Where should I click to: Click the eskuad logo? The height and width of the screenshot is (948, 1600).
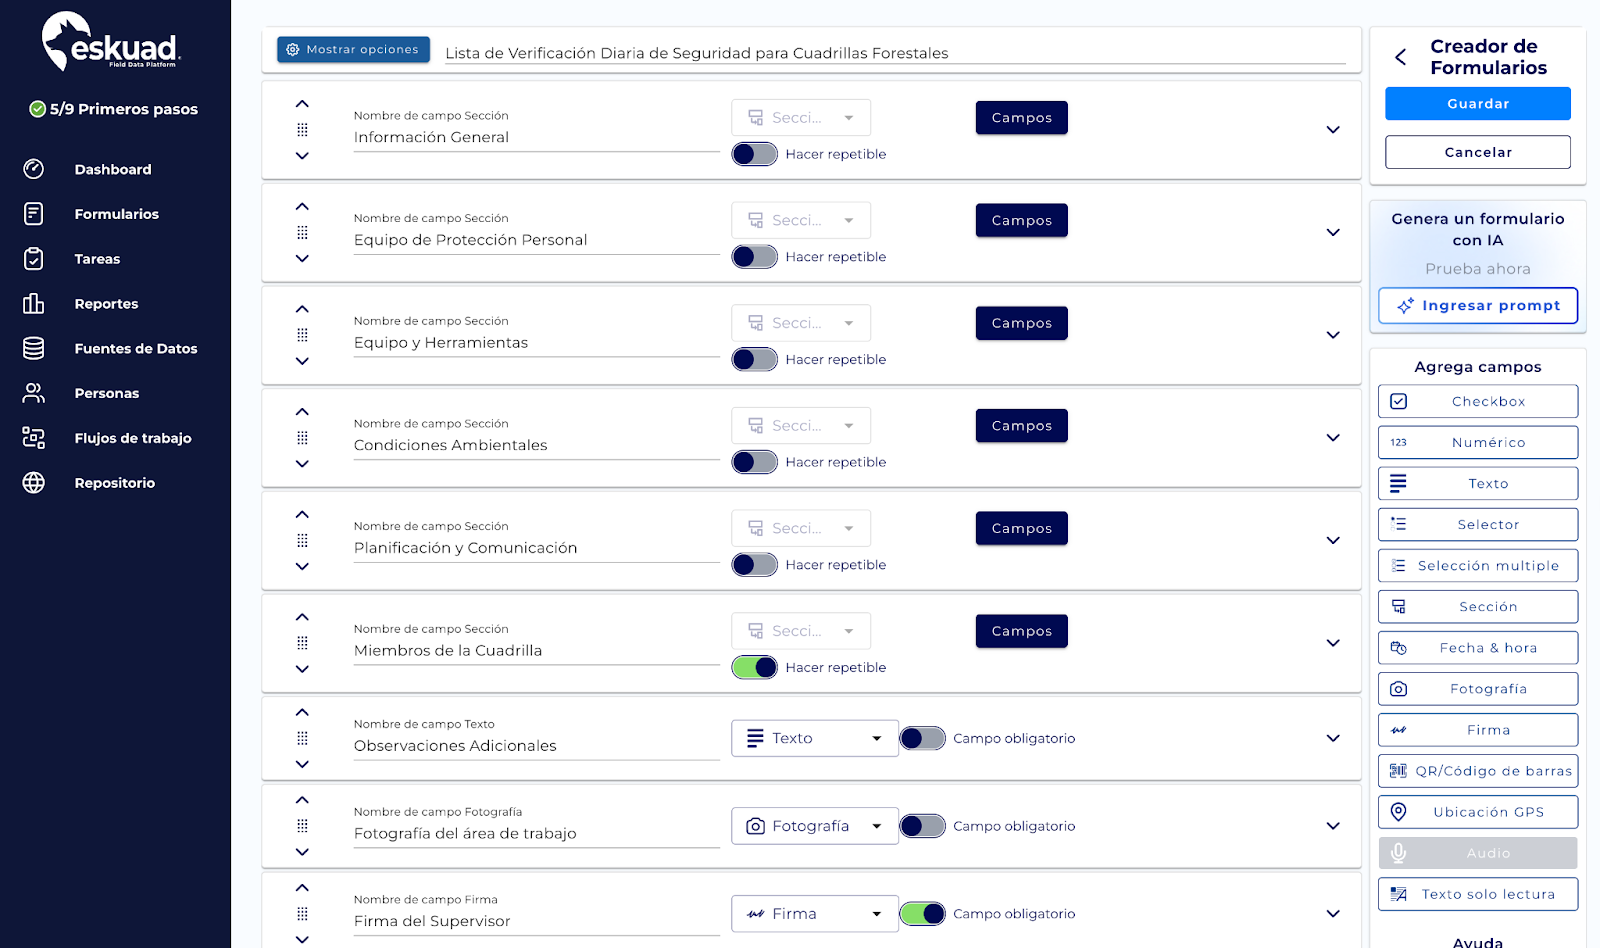click(x=110, y=42)
